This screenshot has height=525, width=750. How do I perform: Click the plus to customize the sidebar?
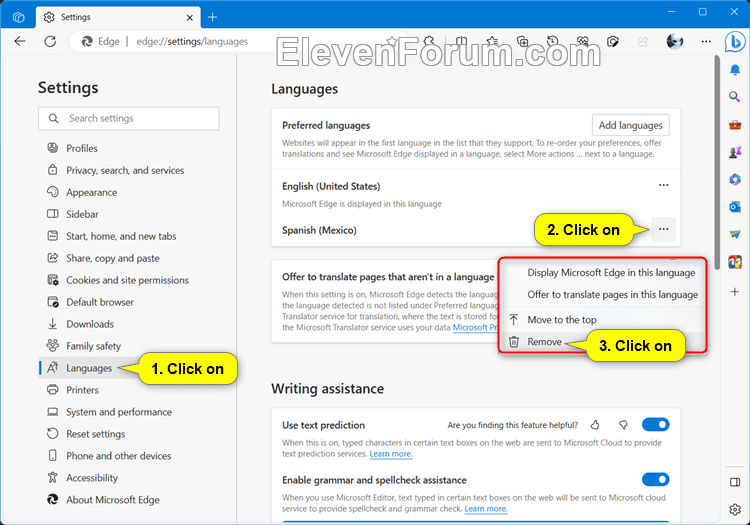tap(735, 292)
